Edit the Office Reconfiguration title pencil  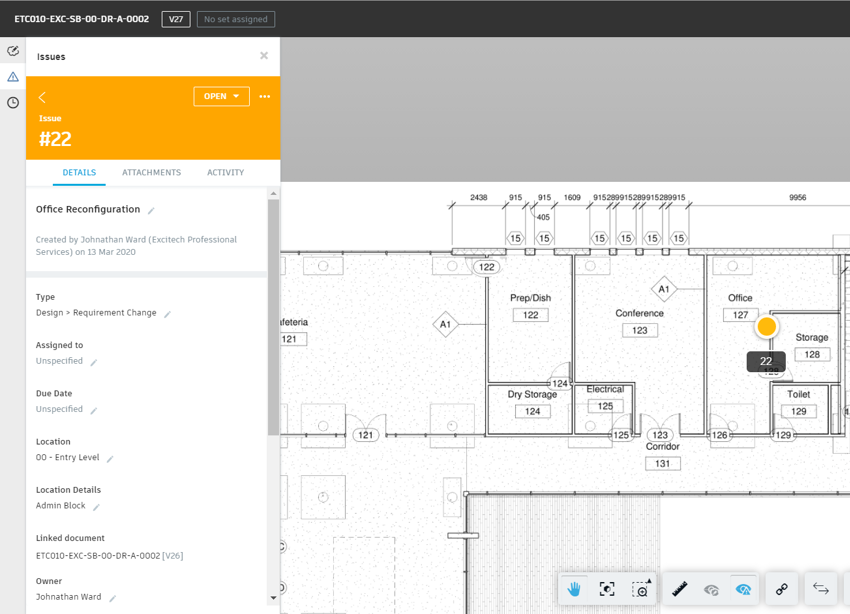point(151,211)
